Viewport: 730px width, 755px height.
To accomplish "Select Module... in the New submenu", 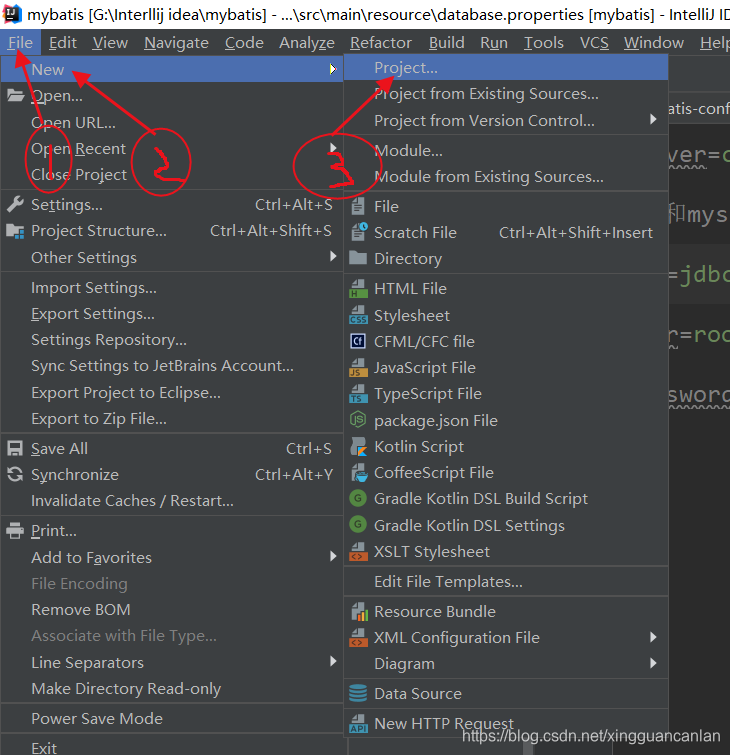I will [x=506, y=151].
